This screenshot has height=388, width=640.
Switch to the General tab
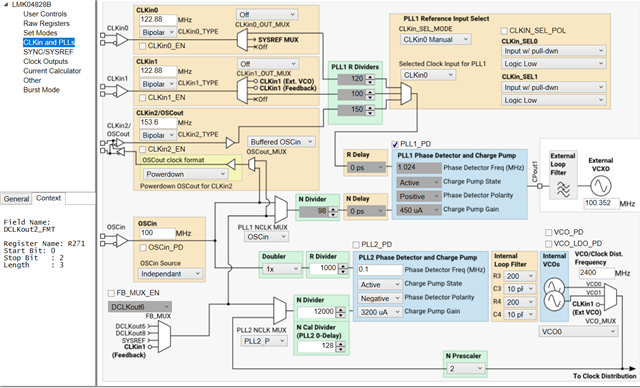[x=16, y=199]
